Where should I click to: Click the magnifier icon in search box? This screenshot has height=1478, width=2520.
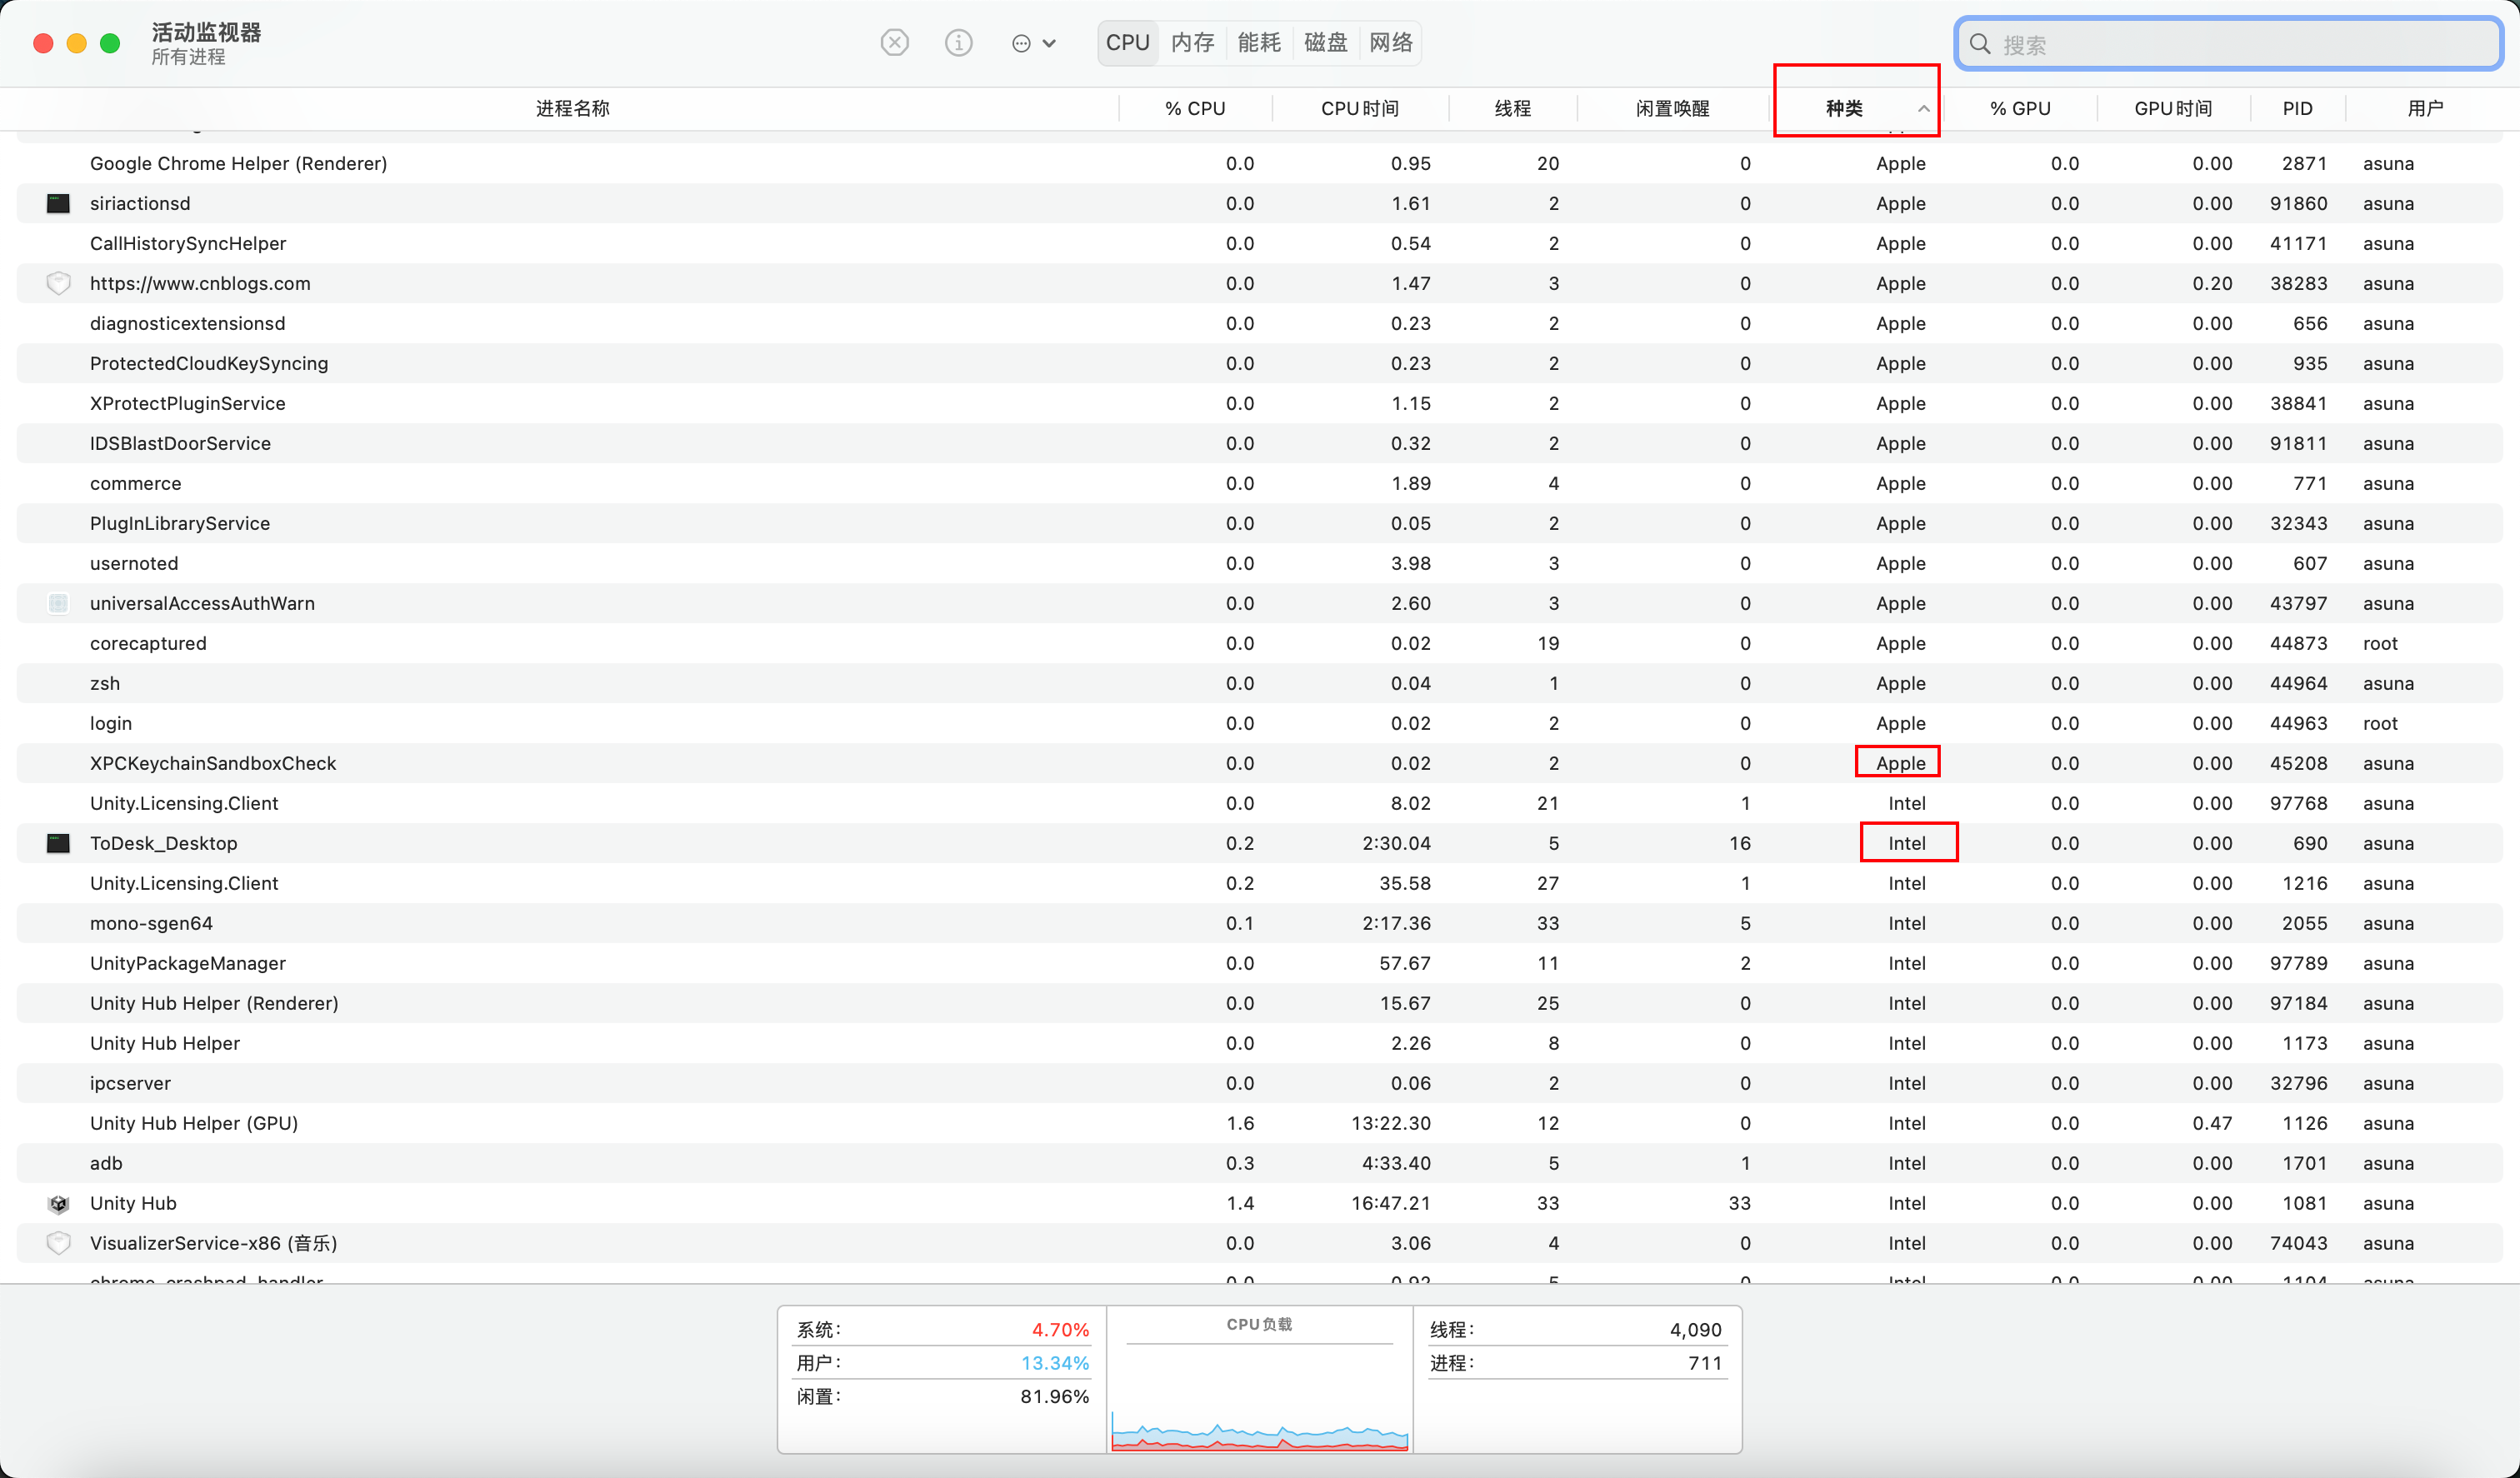click(x=1979, y=44)
